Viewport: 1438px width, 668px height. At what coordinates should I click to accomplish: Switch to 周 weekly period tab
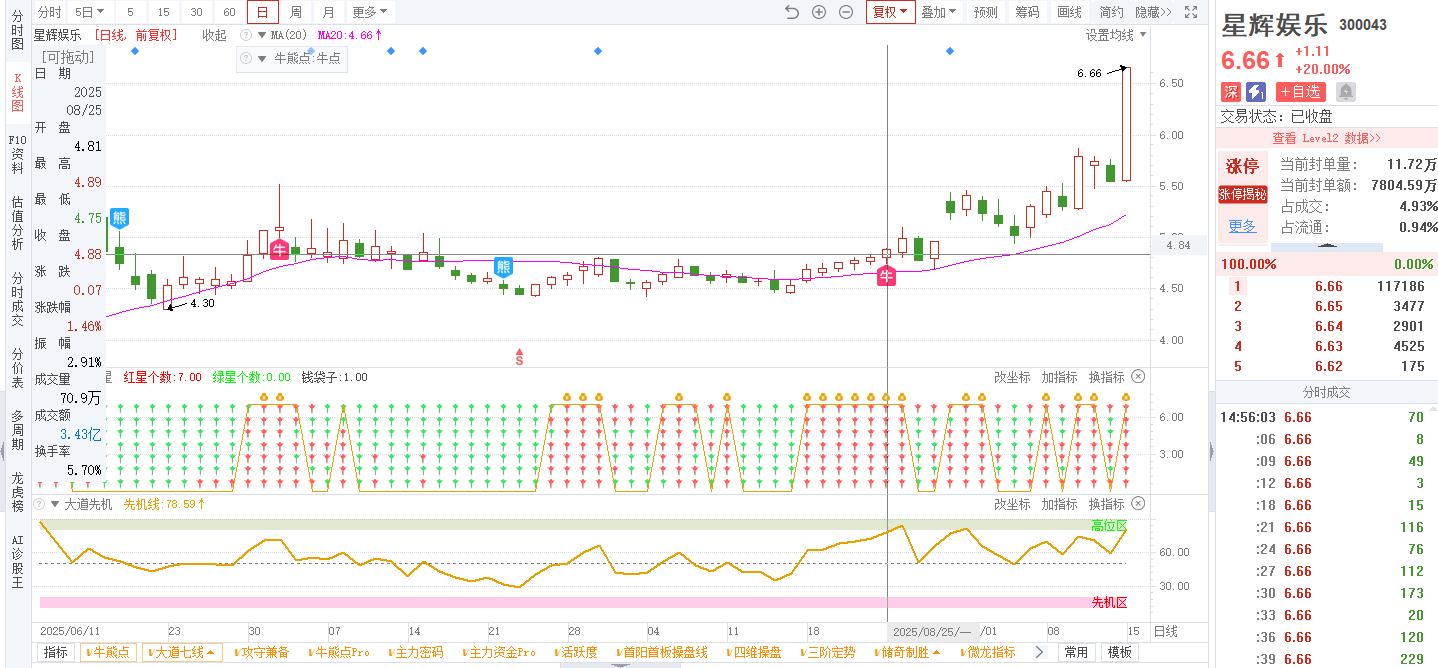[x=296, y=12]
